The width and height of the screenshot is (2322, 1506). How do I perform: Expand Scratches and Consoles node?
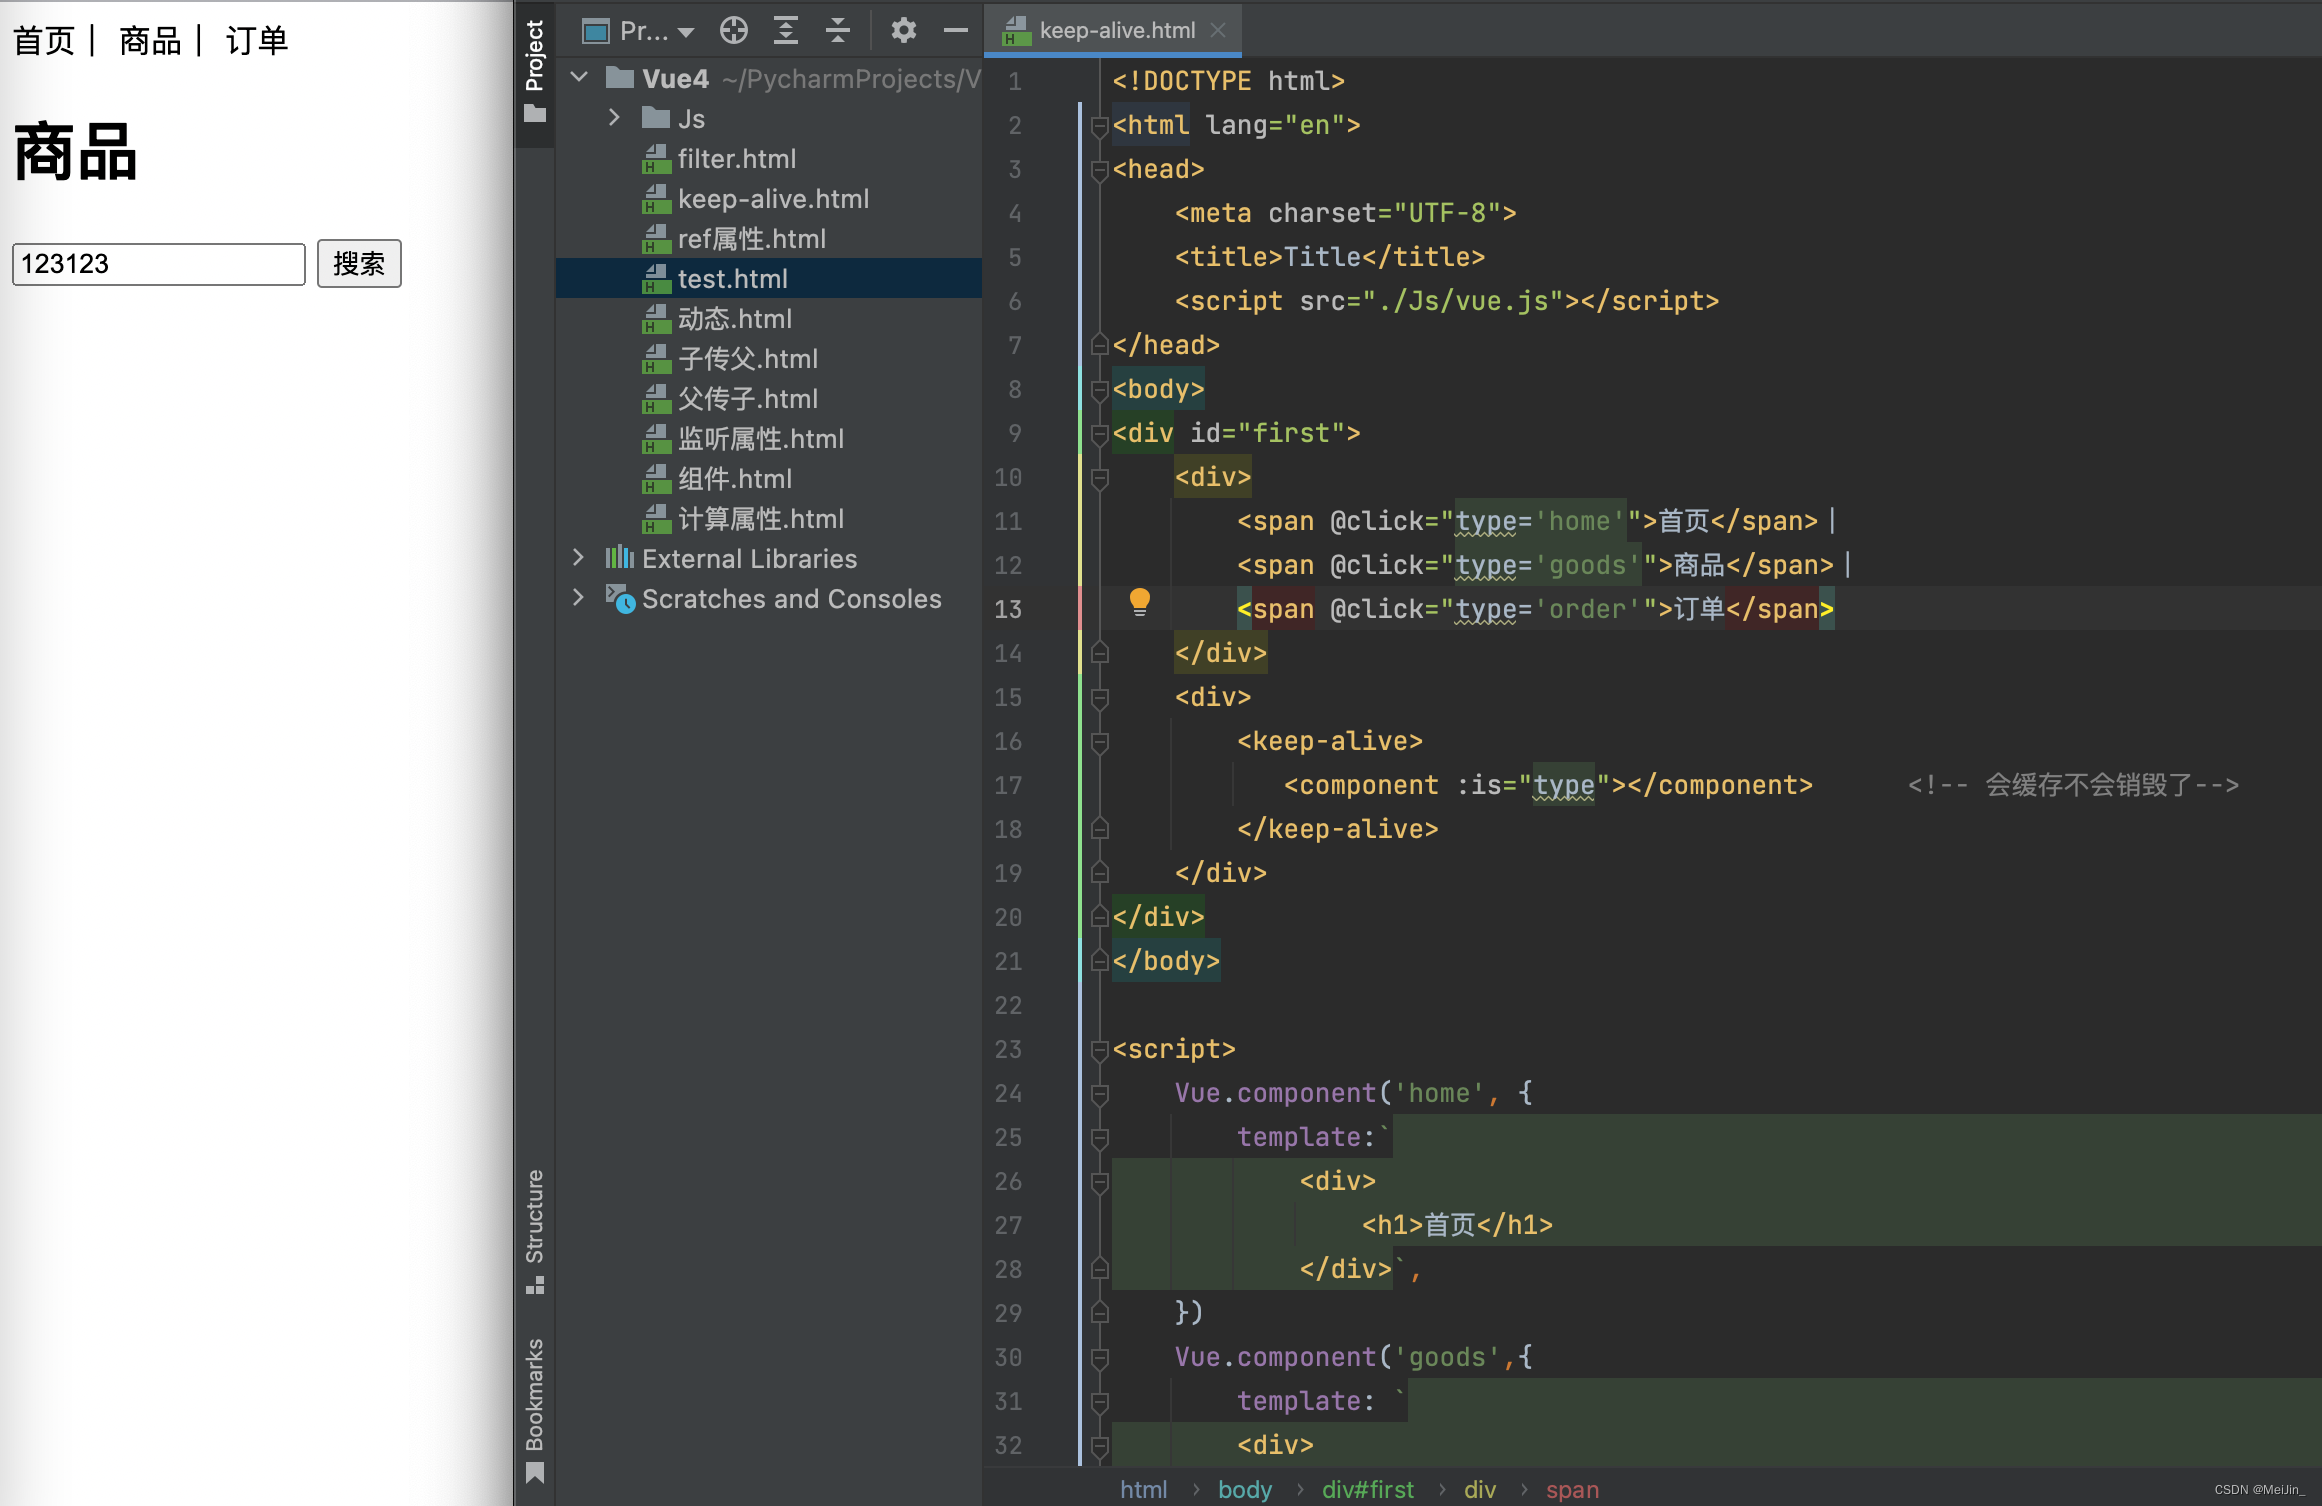click(578, 598)
